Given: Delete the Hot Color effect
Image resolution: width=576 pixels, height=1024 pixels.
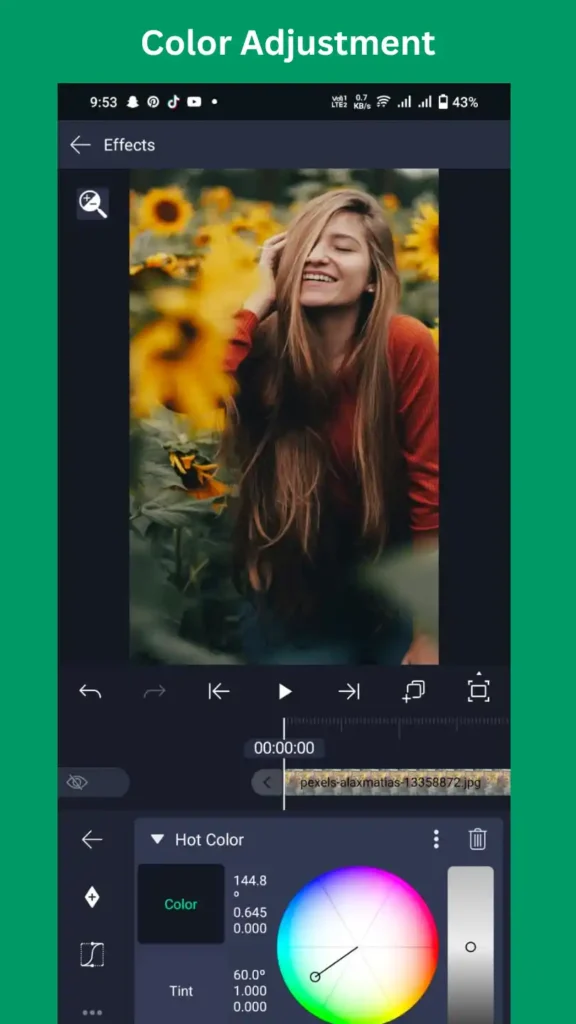Looking at the screenshot, I should tap(478, 839).
